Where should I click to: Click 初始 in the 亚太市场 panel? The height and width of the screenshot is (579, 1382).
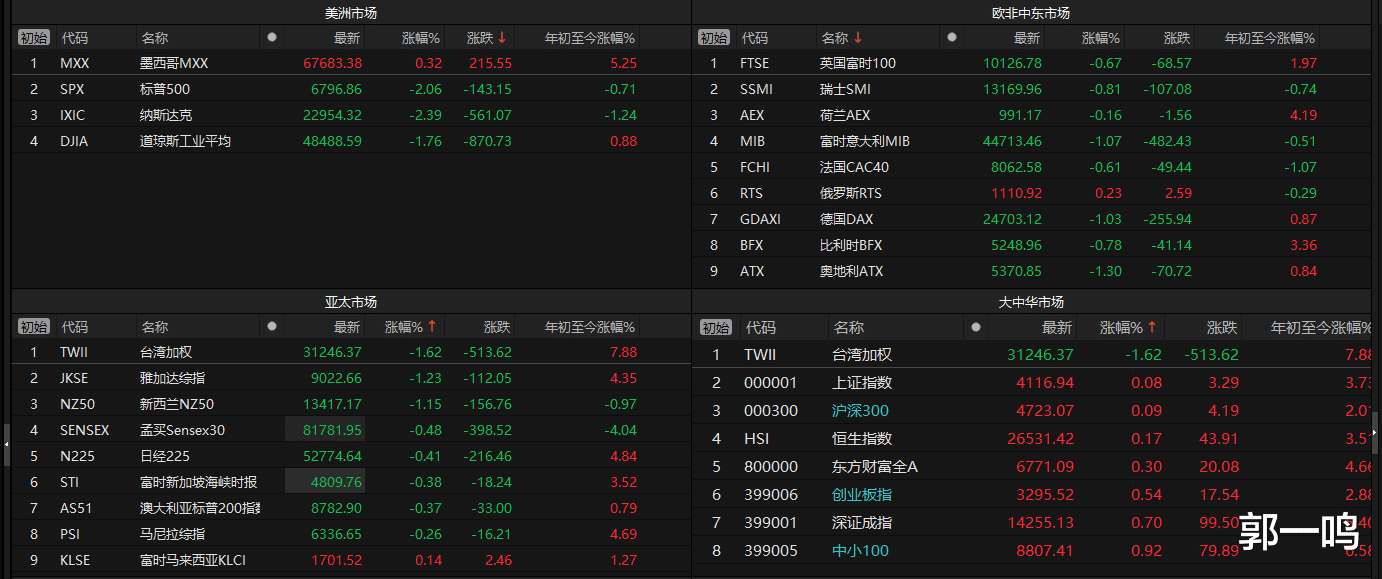(33, 327)
